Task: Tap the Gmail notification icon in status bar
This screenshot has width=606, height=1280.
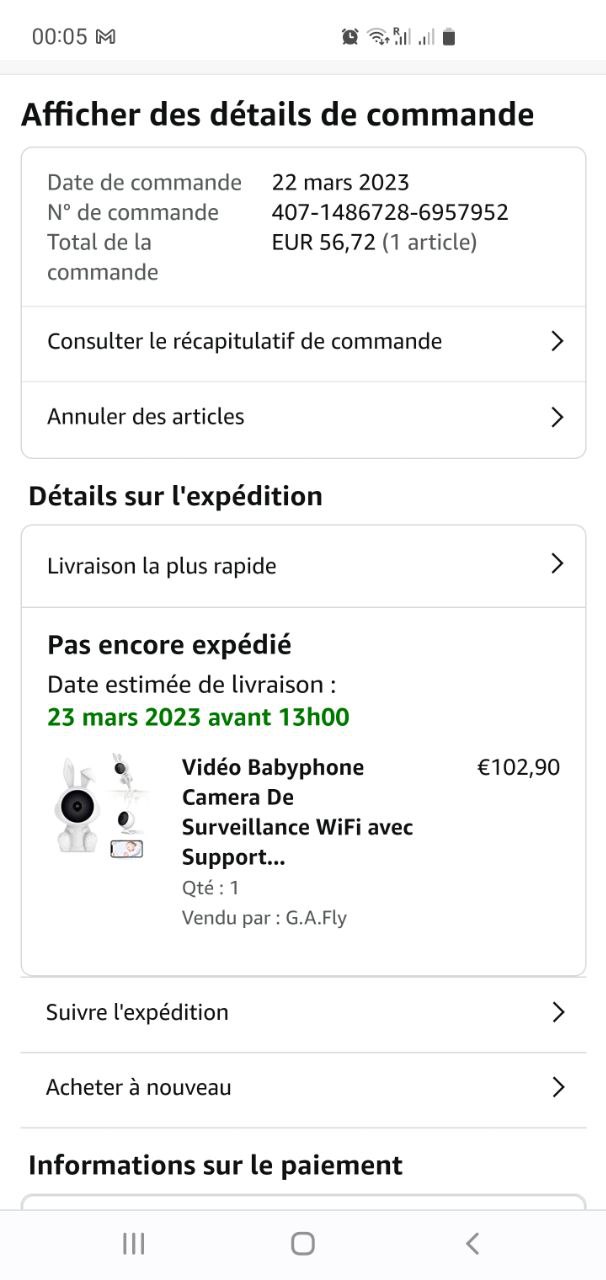Action: (105, 37)
